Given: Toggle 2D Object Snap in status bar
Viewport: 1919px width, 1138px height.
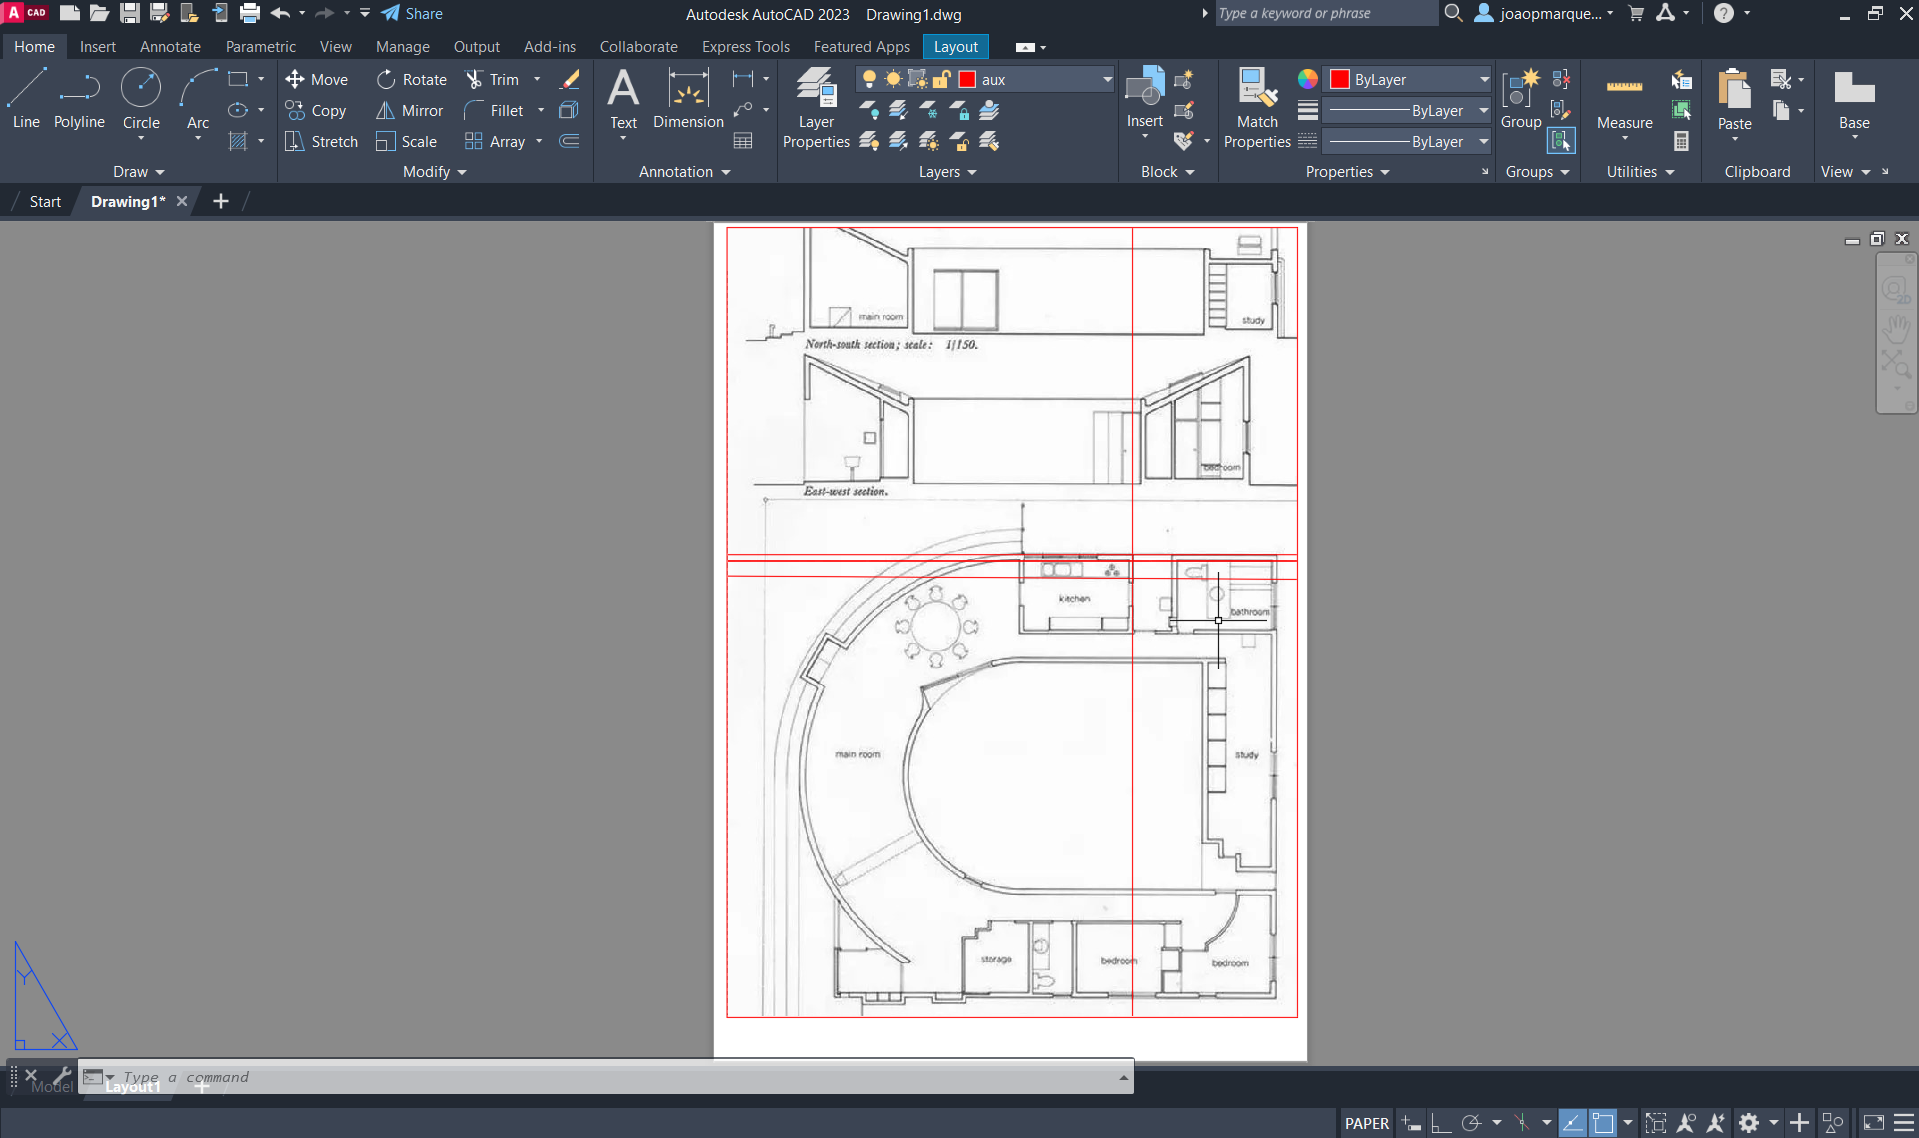Looking at the screenshot, I should [x=1603, y=1123].
